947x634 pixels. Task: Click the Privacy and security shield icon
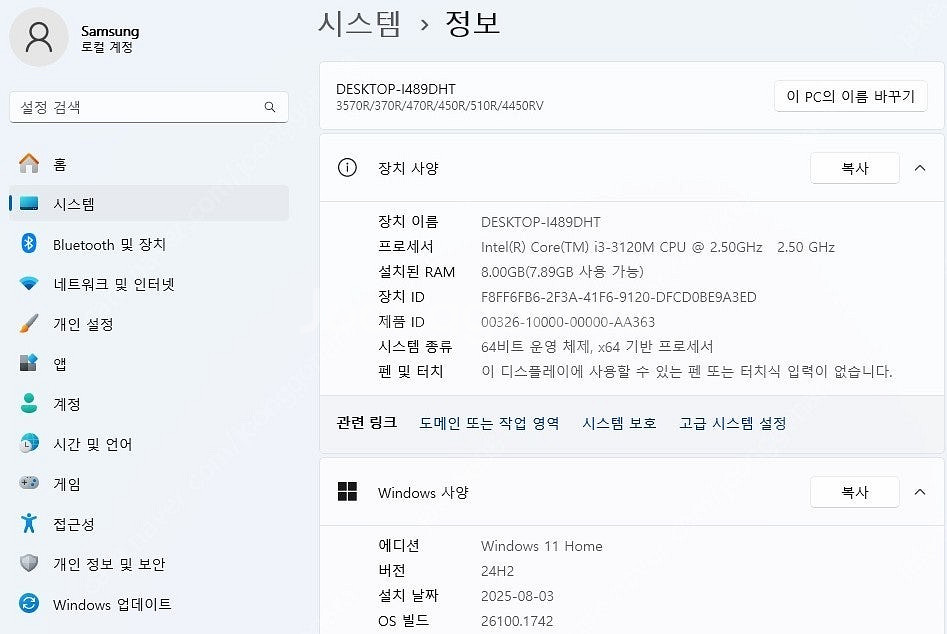[x=28, y=563]
